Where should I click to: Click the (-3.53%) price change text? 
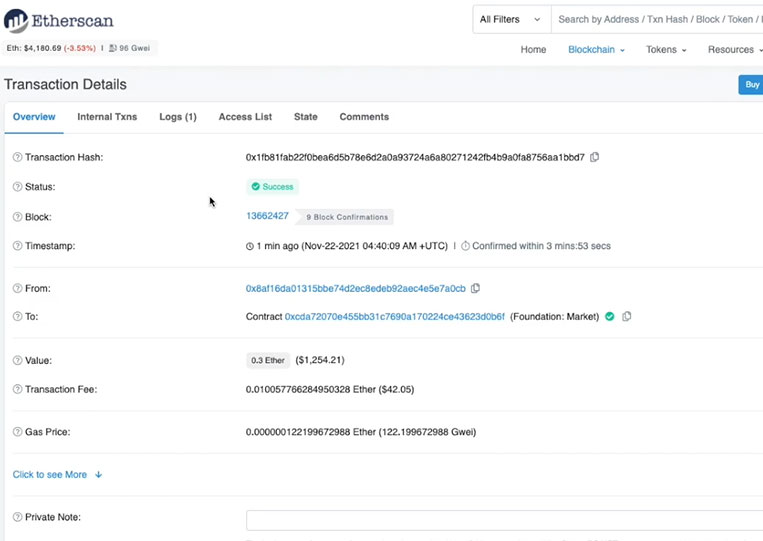click(x=80, y=48)
